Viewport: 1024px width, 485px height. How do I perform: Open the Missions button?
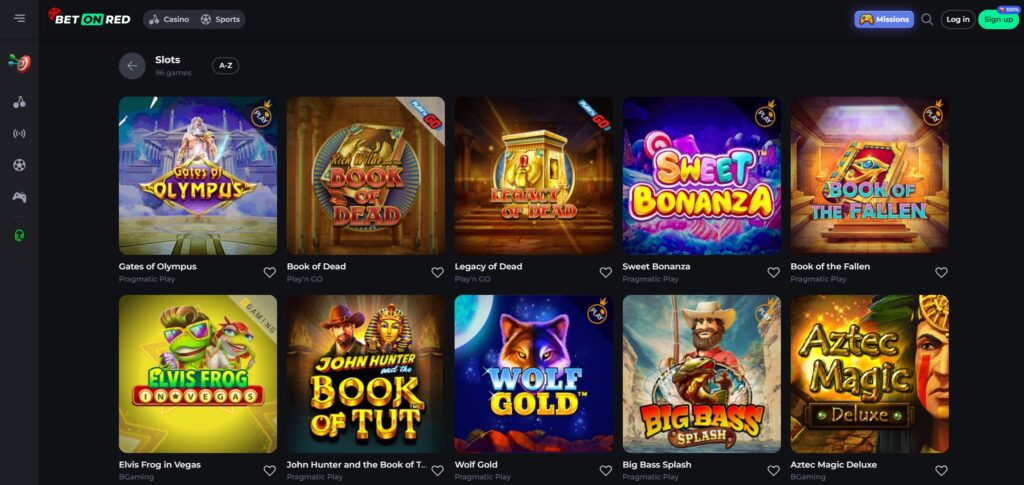884,20
